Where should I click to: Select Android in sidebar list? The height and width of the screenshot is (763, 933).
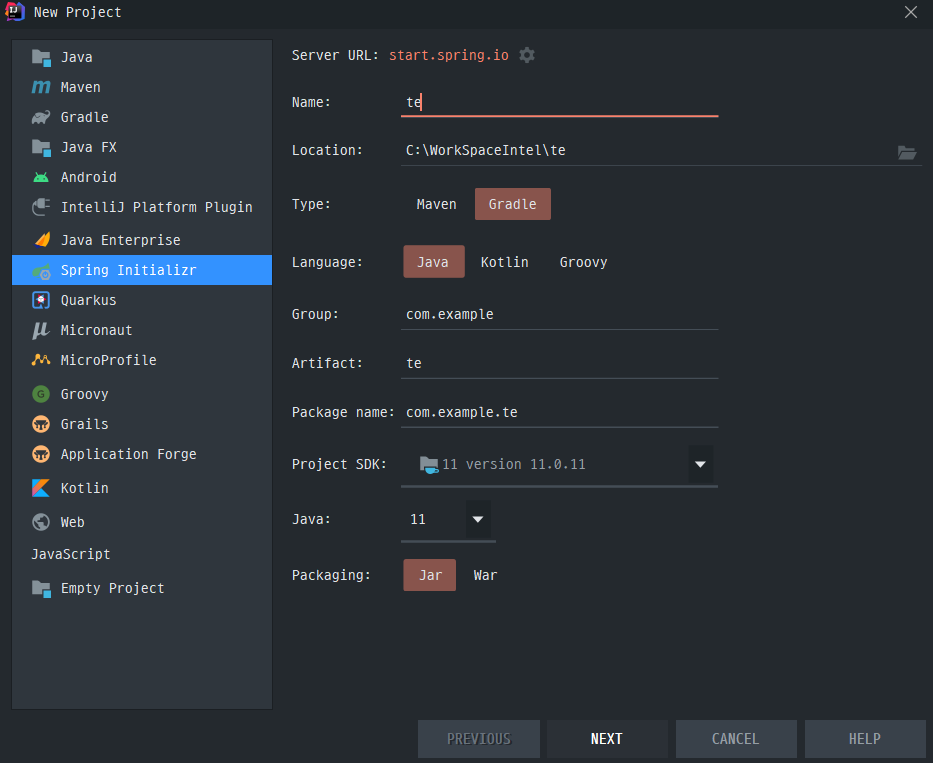click(142, 177)
